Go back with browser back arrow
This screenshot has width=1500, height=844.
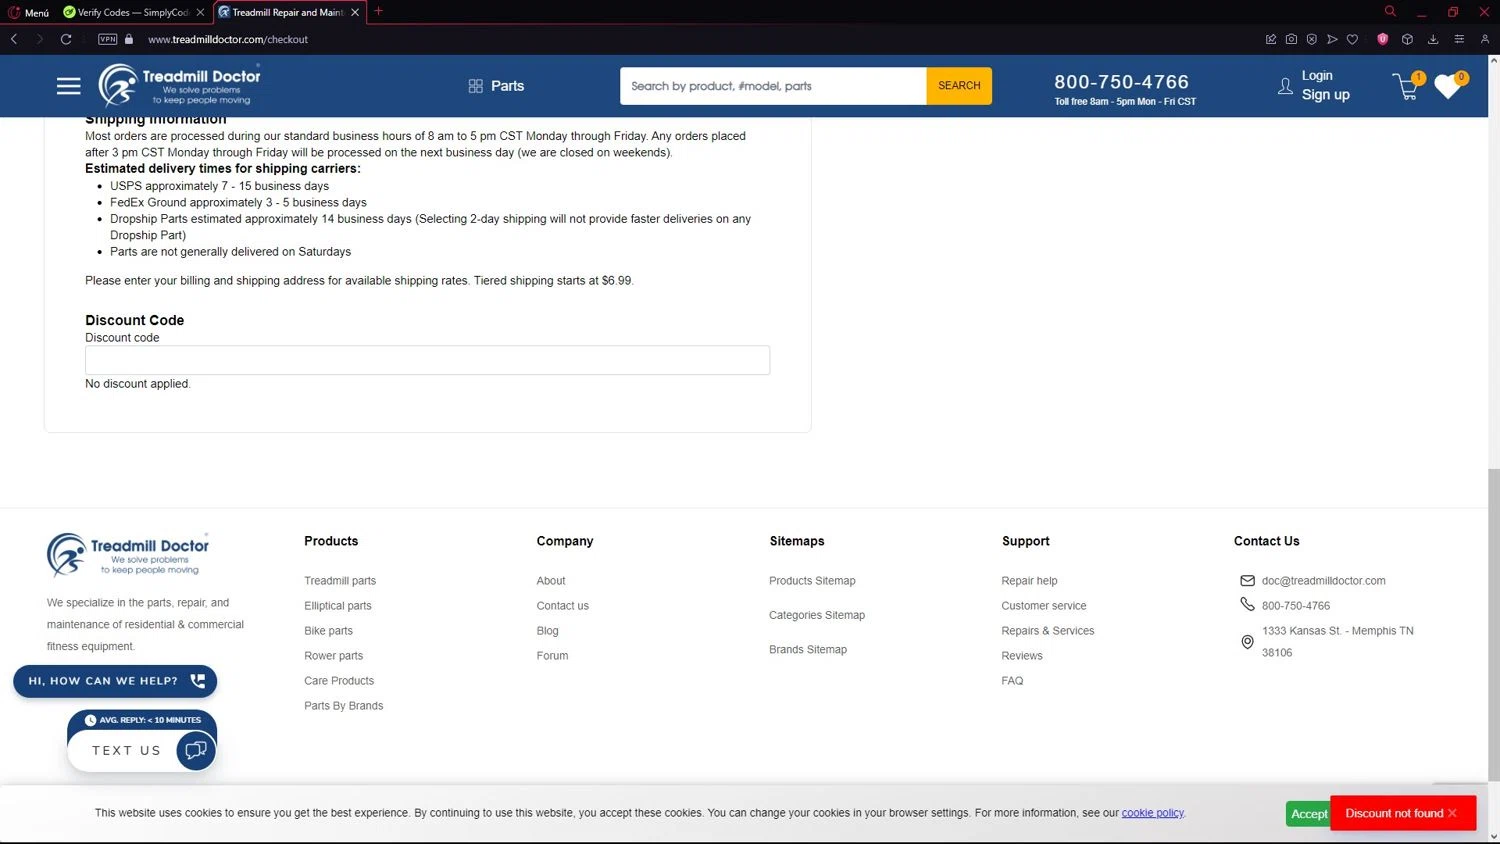click(14, 39)
